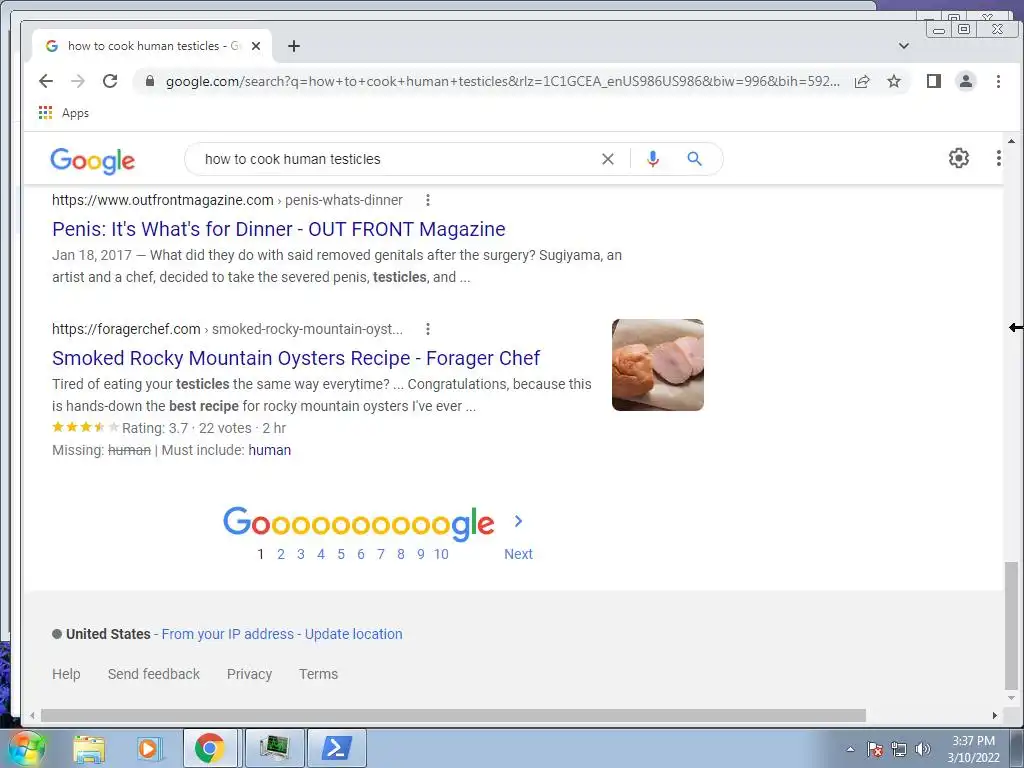Image resolution: width=1024 pixels, height=768 pixels.
Task: Close the 'how to cook human testicles' tab
Action: (x=256, y=46)
